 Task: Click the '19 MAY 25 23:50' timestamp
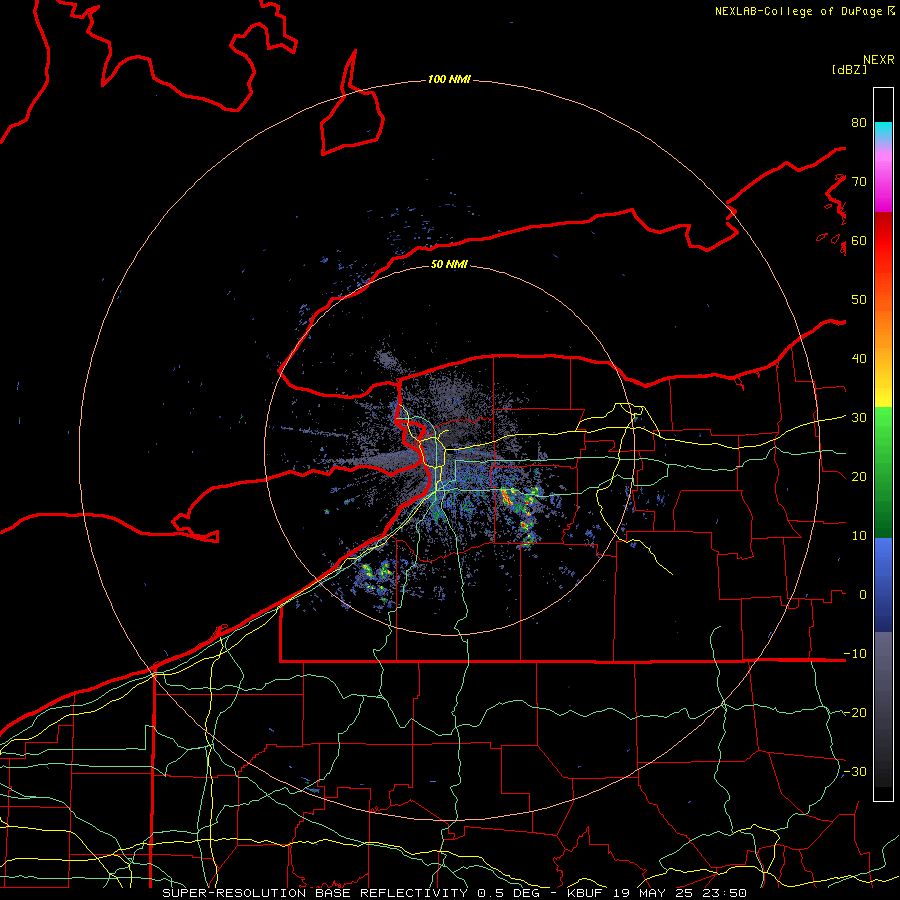680,893
